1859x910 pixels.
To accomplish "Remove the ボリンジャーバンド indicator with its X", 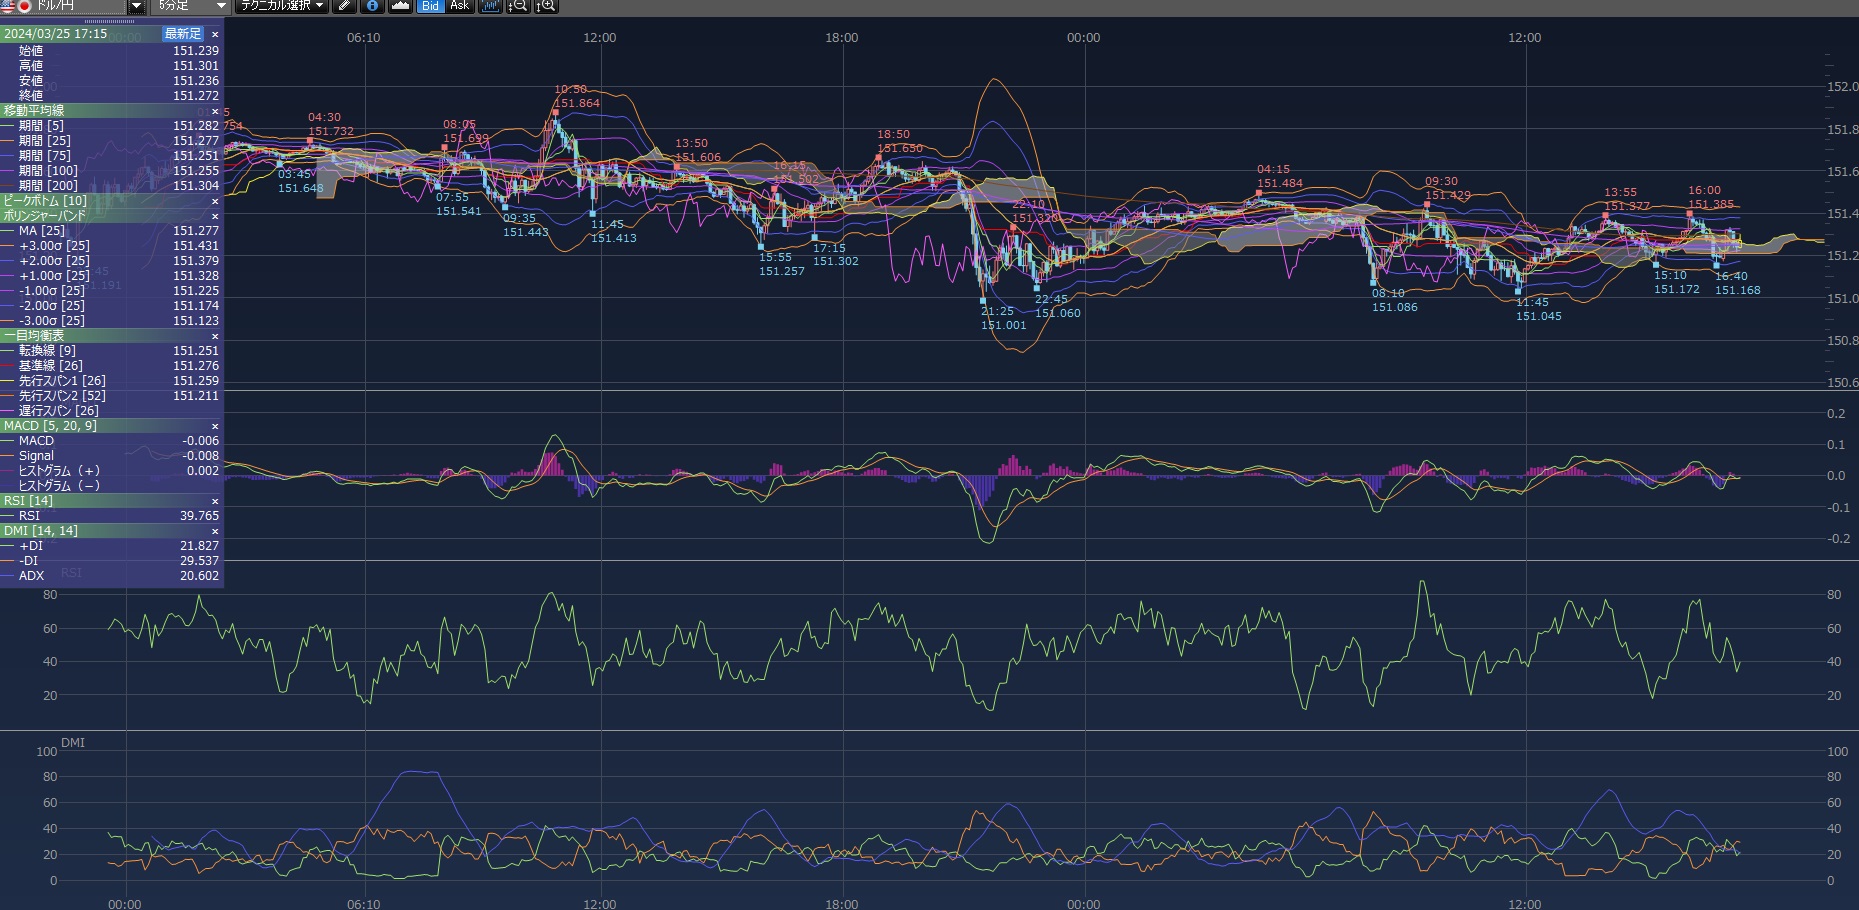I will click(215, 216).
